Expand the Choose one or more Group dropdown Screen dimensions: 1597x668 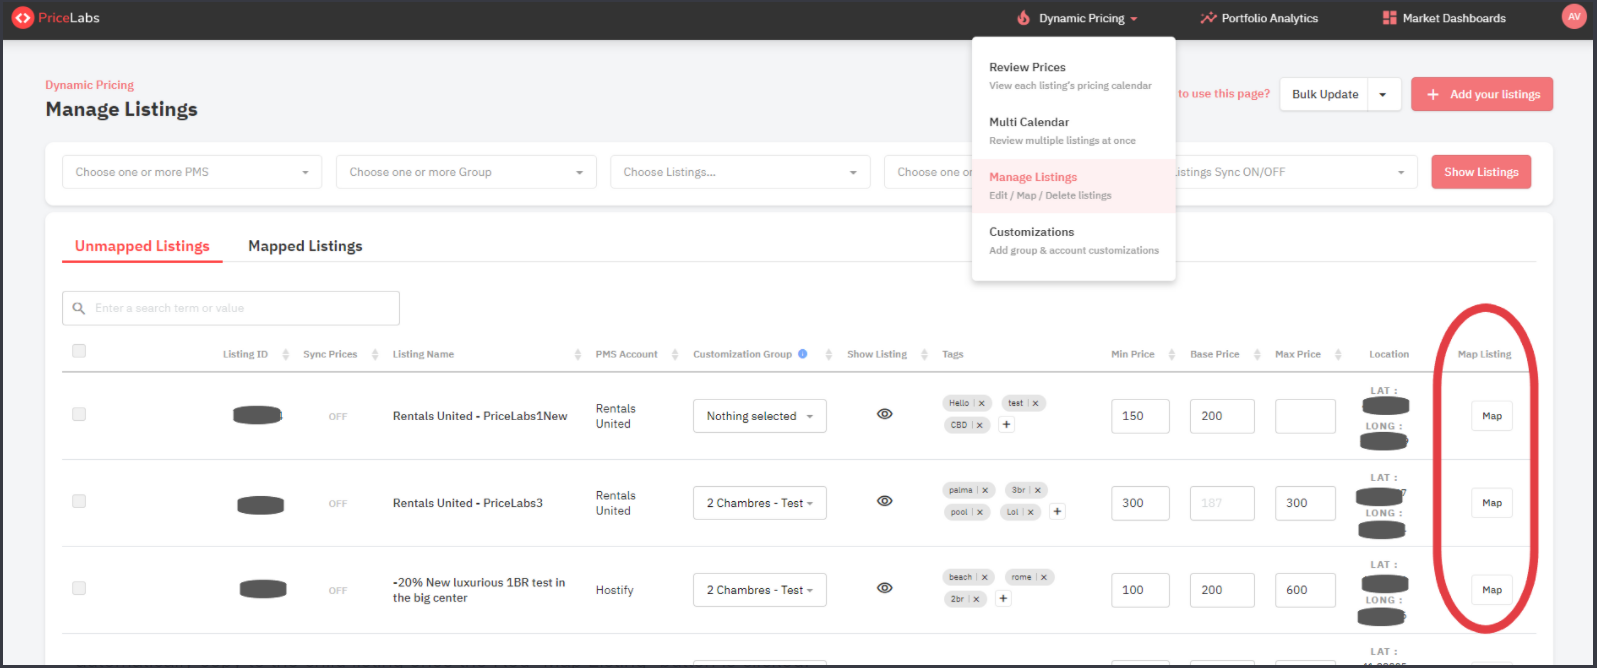(466, 172)
